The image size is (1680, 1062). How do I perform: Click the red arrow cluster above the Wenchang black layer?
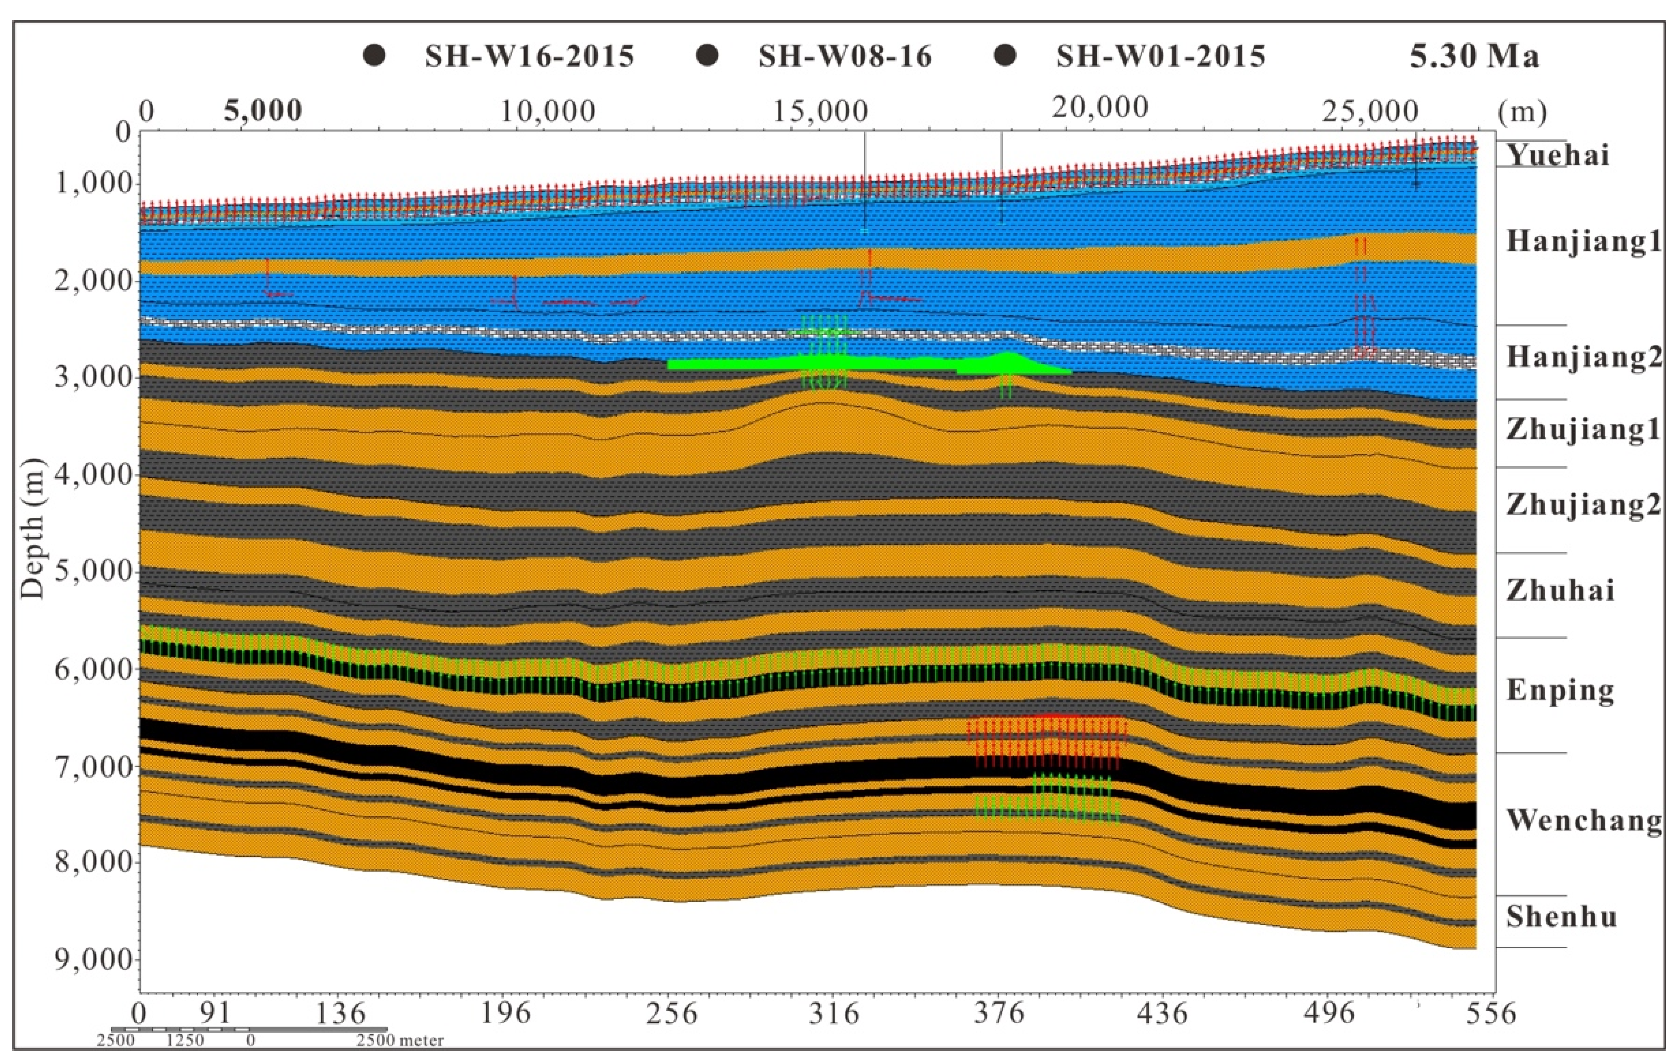click(1047, 740)
